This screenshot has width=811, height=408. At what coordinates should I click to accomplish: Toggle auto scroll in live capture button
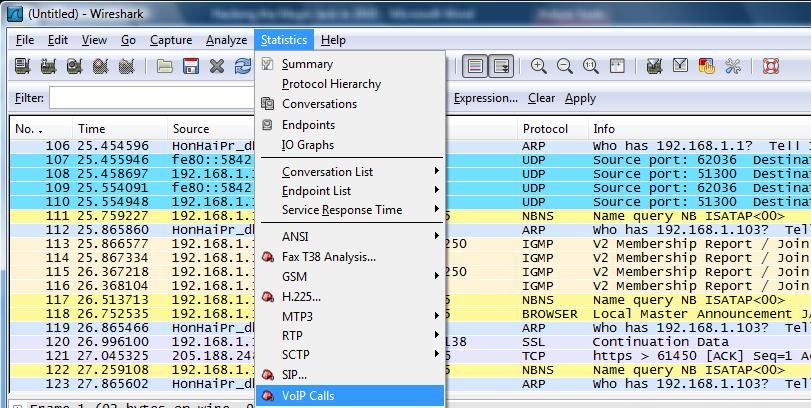click(501, 66)
